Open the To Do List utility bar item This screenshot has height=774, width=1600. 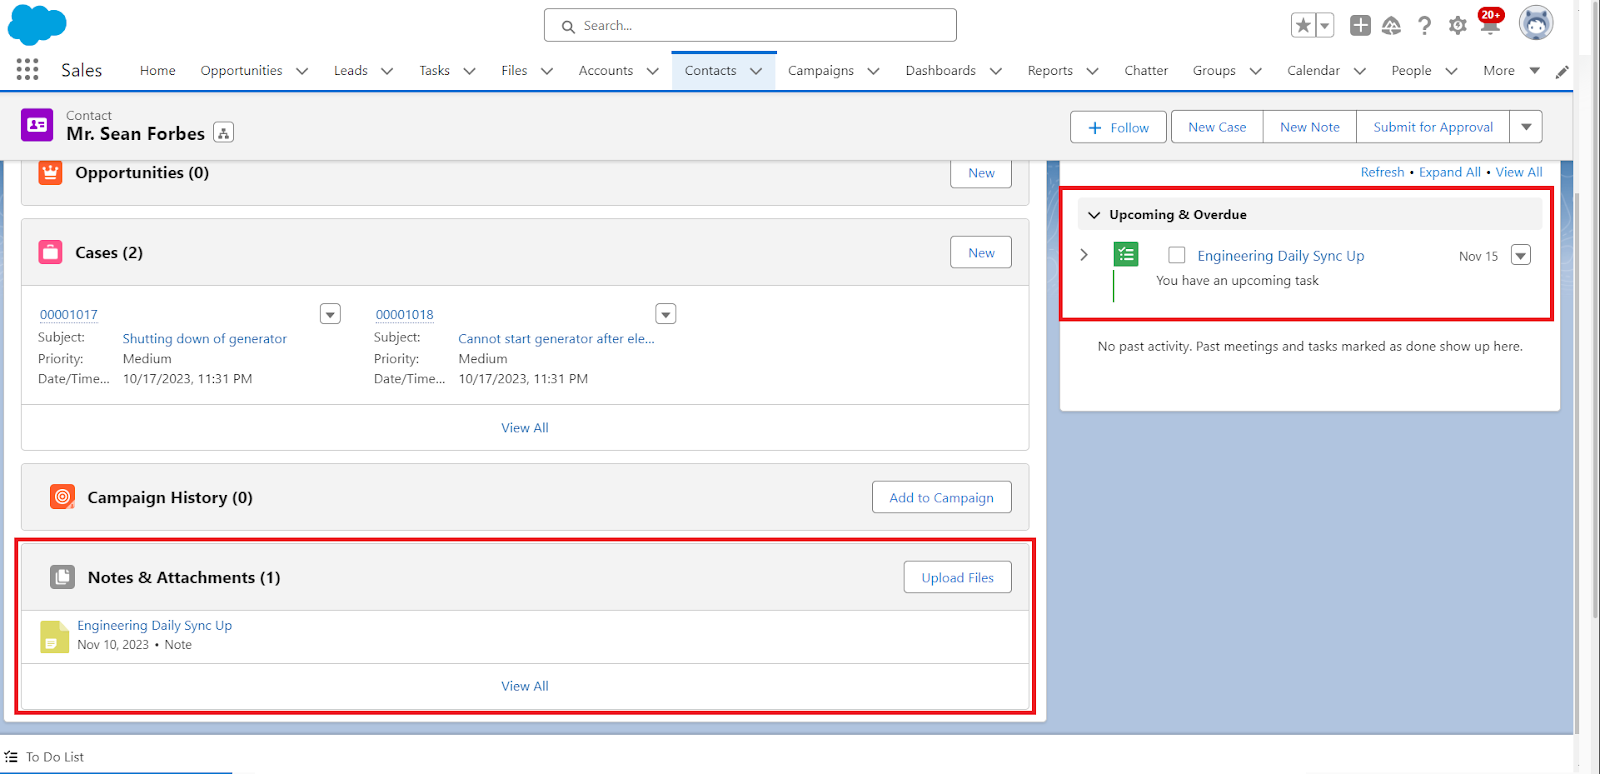pos(44,757)
